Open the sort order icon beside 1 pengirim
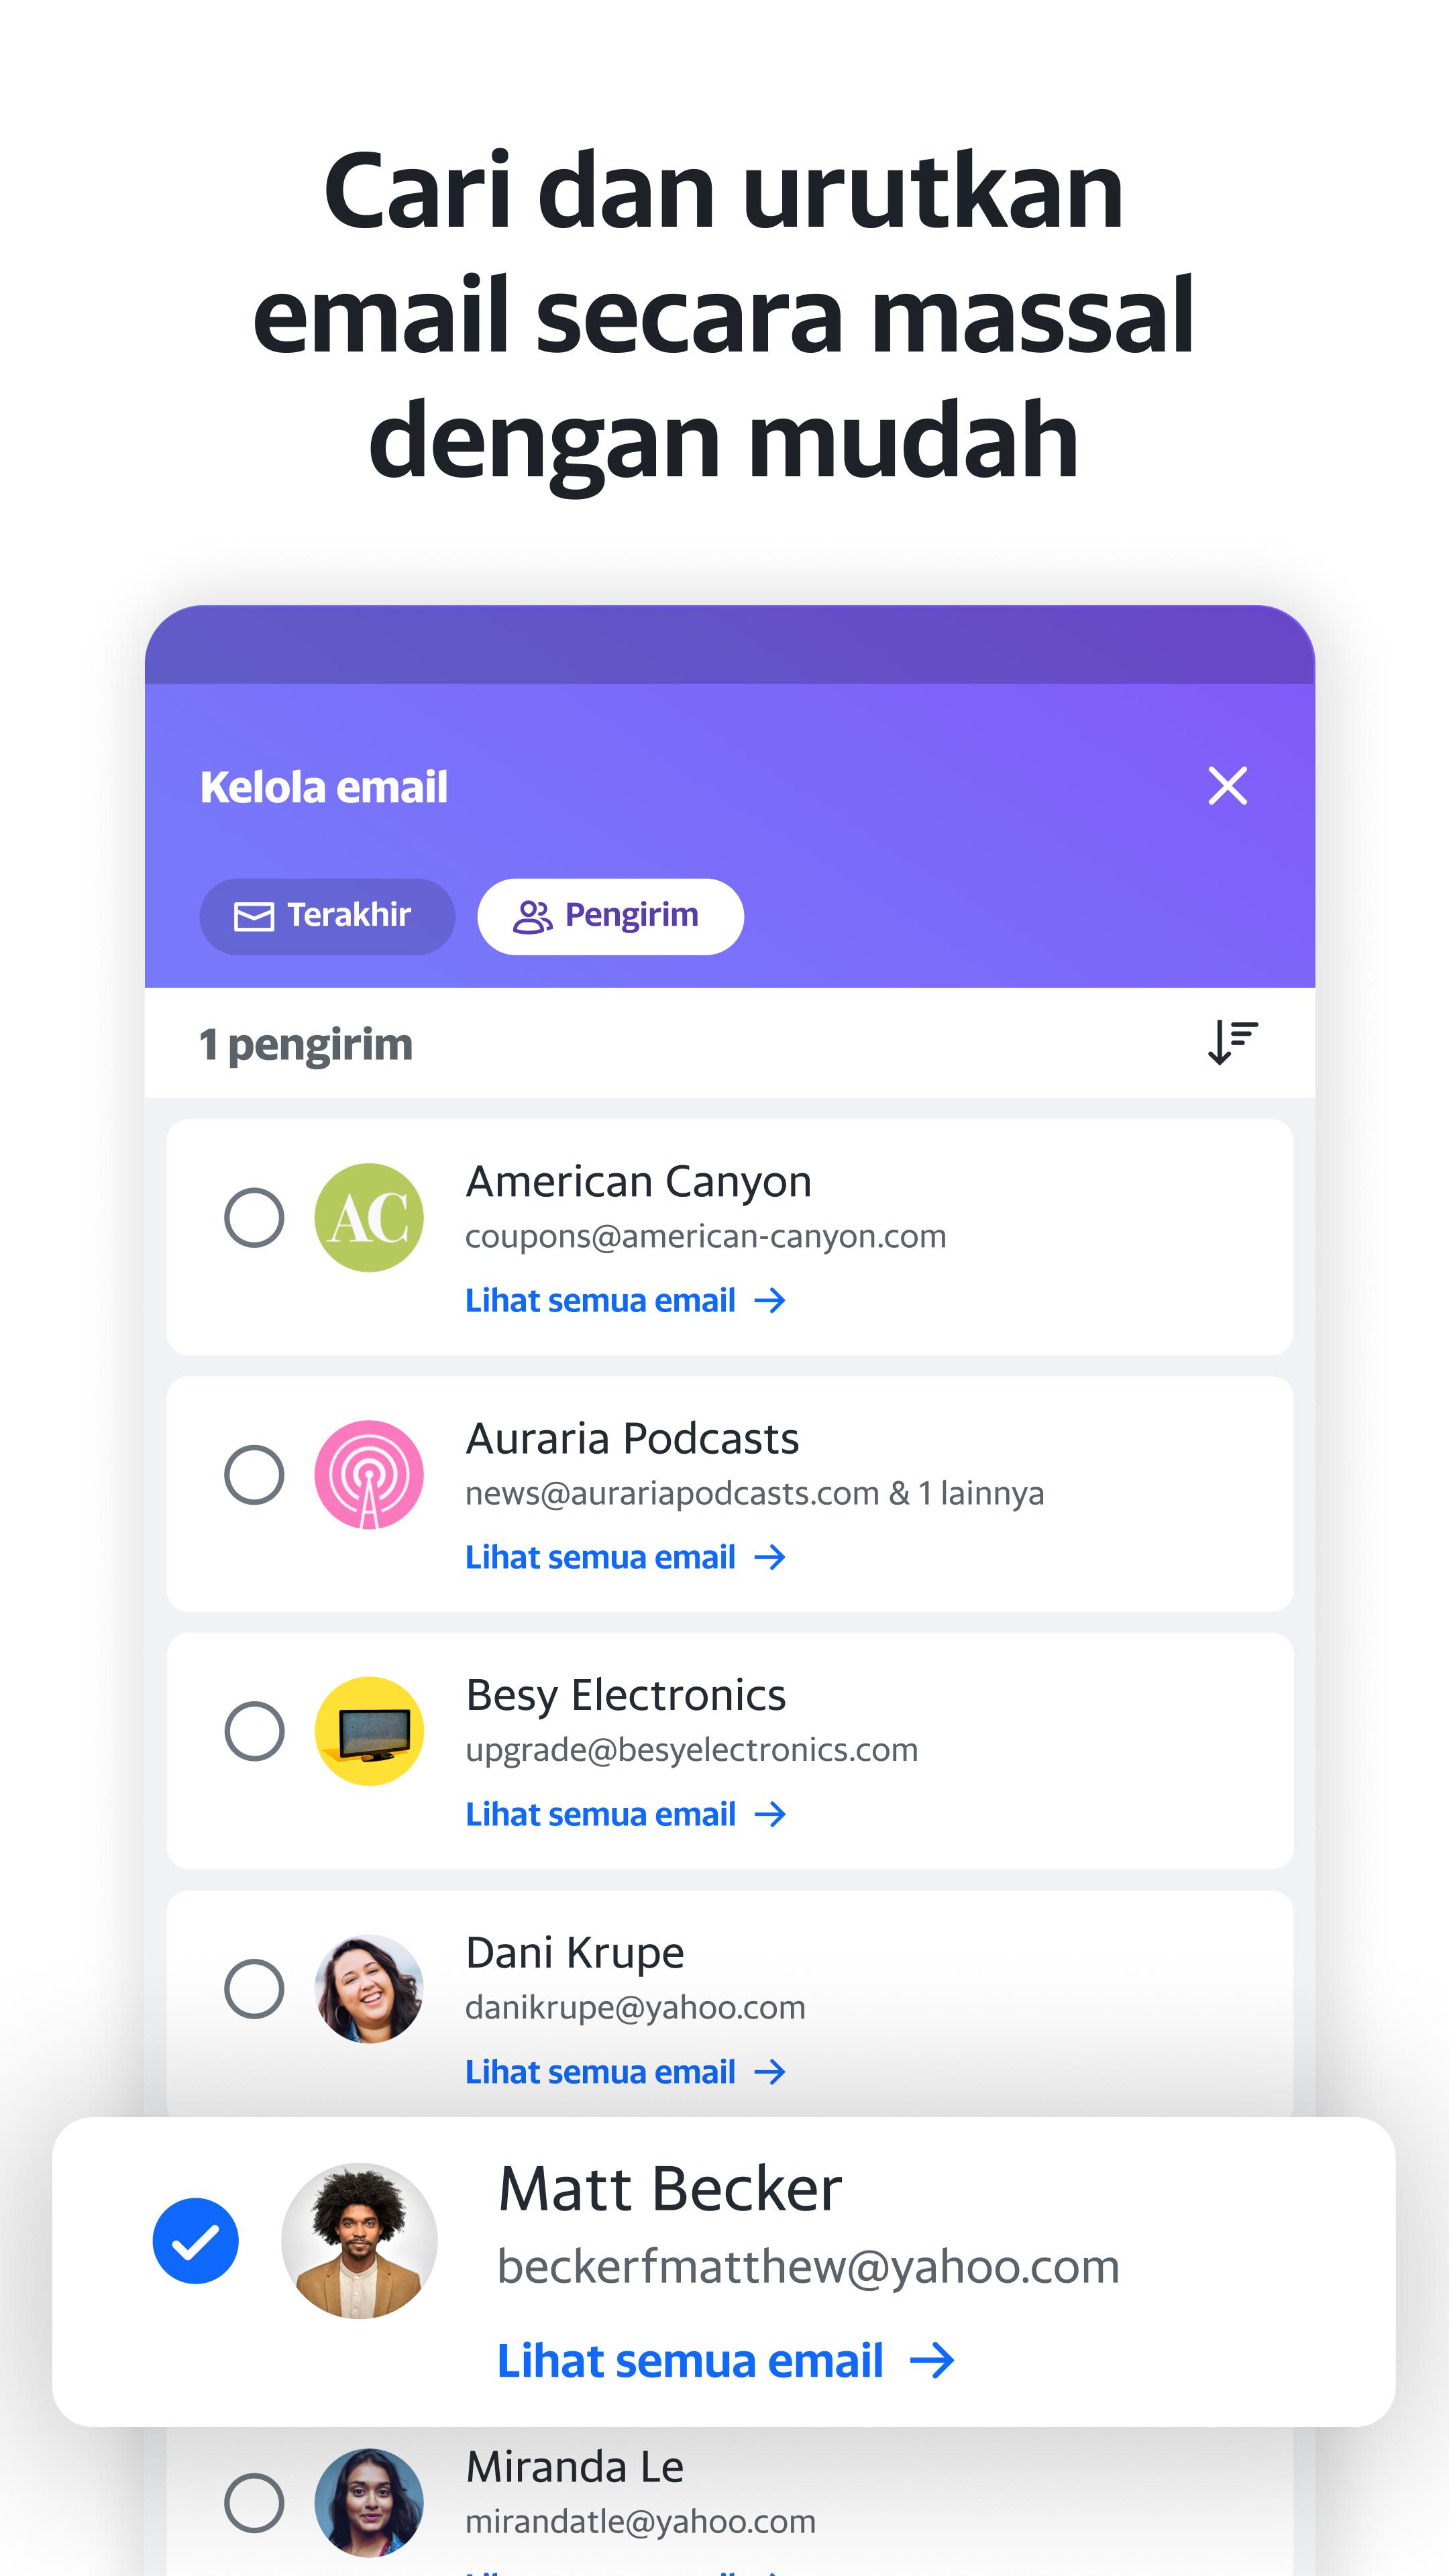This screenshot has width=1449, height=2576. tap(1232, 1043)
